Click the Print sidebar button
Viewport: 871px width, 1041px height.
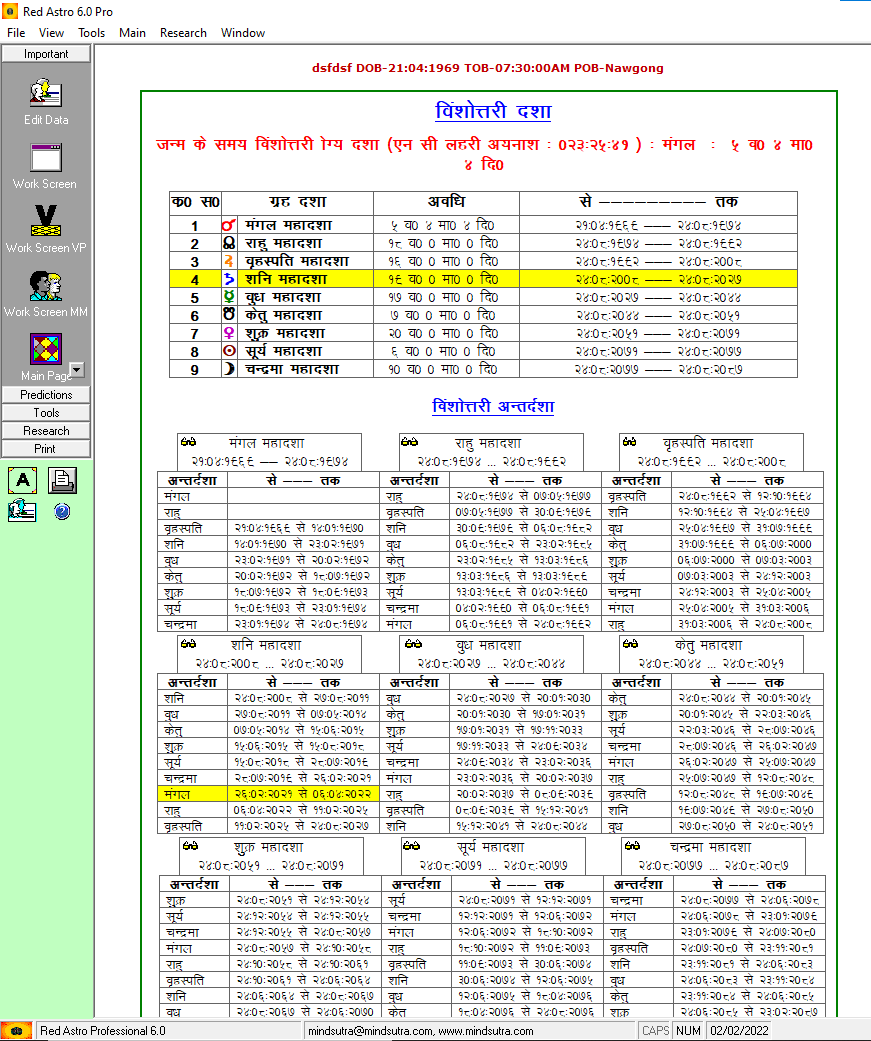click(46, 449)
